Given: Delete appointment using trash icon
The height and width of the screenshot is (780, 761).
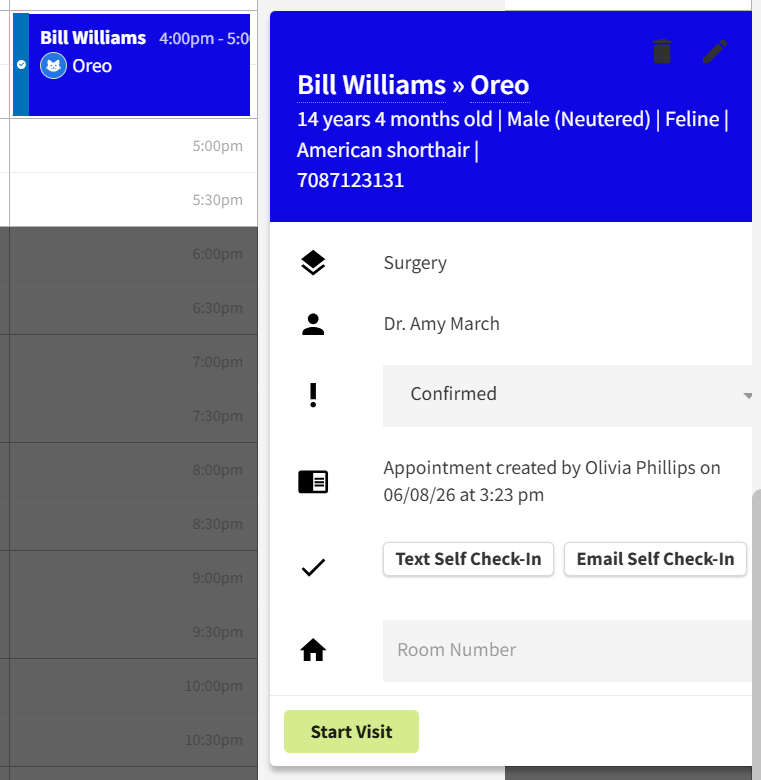Looking at the screenshot, I should [662, 51].
